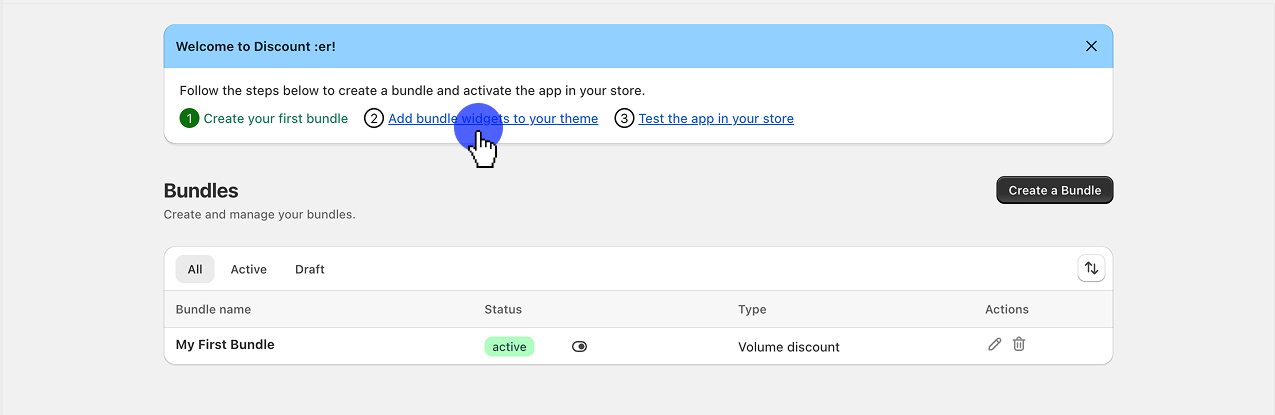Switch to the Active tab
This screenshot has height=415, width=1275.
pyautogui.click(x=248, y=269)
